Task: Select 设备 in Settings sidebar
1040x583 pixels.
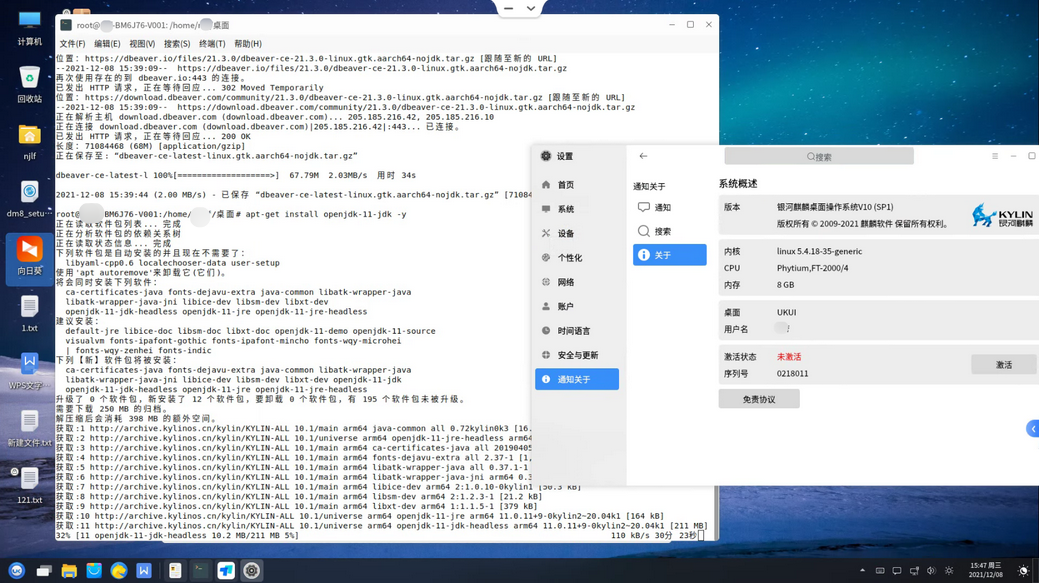Action: point(577,233)
